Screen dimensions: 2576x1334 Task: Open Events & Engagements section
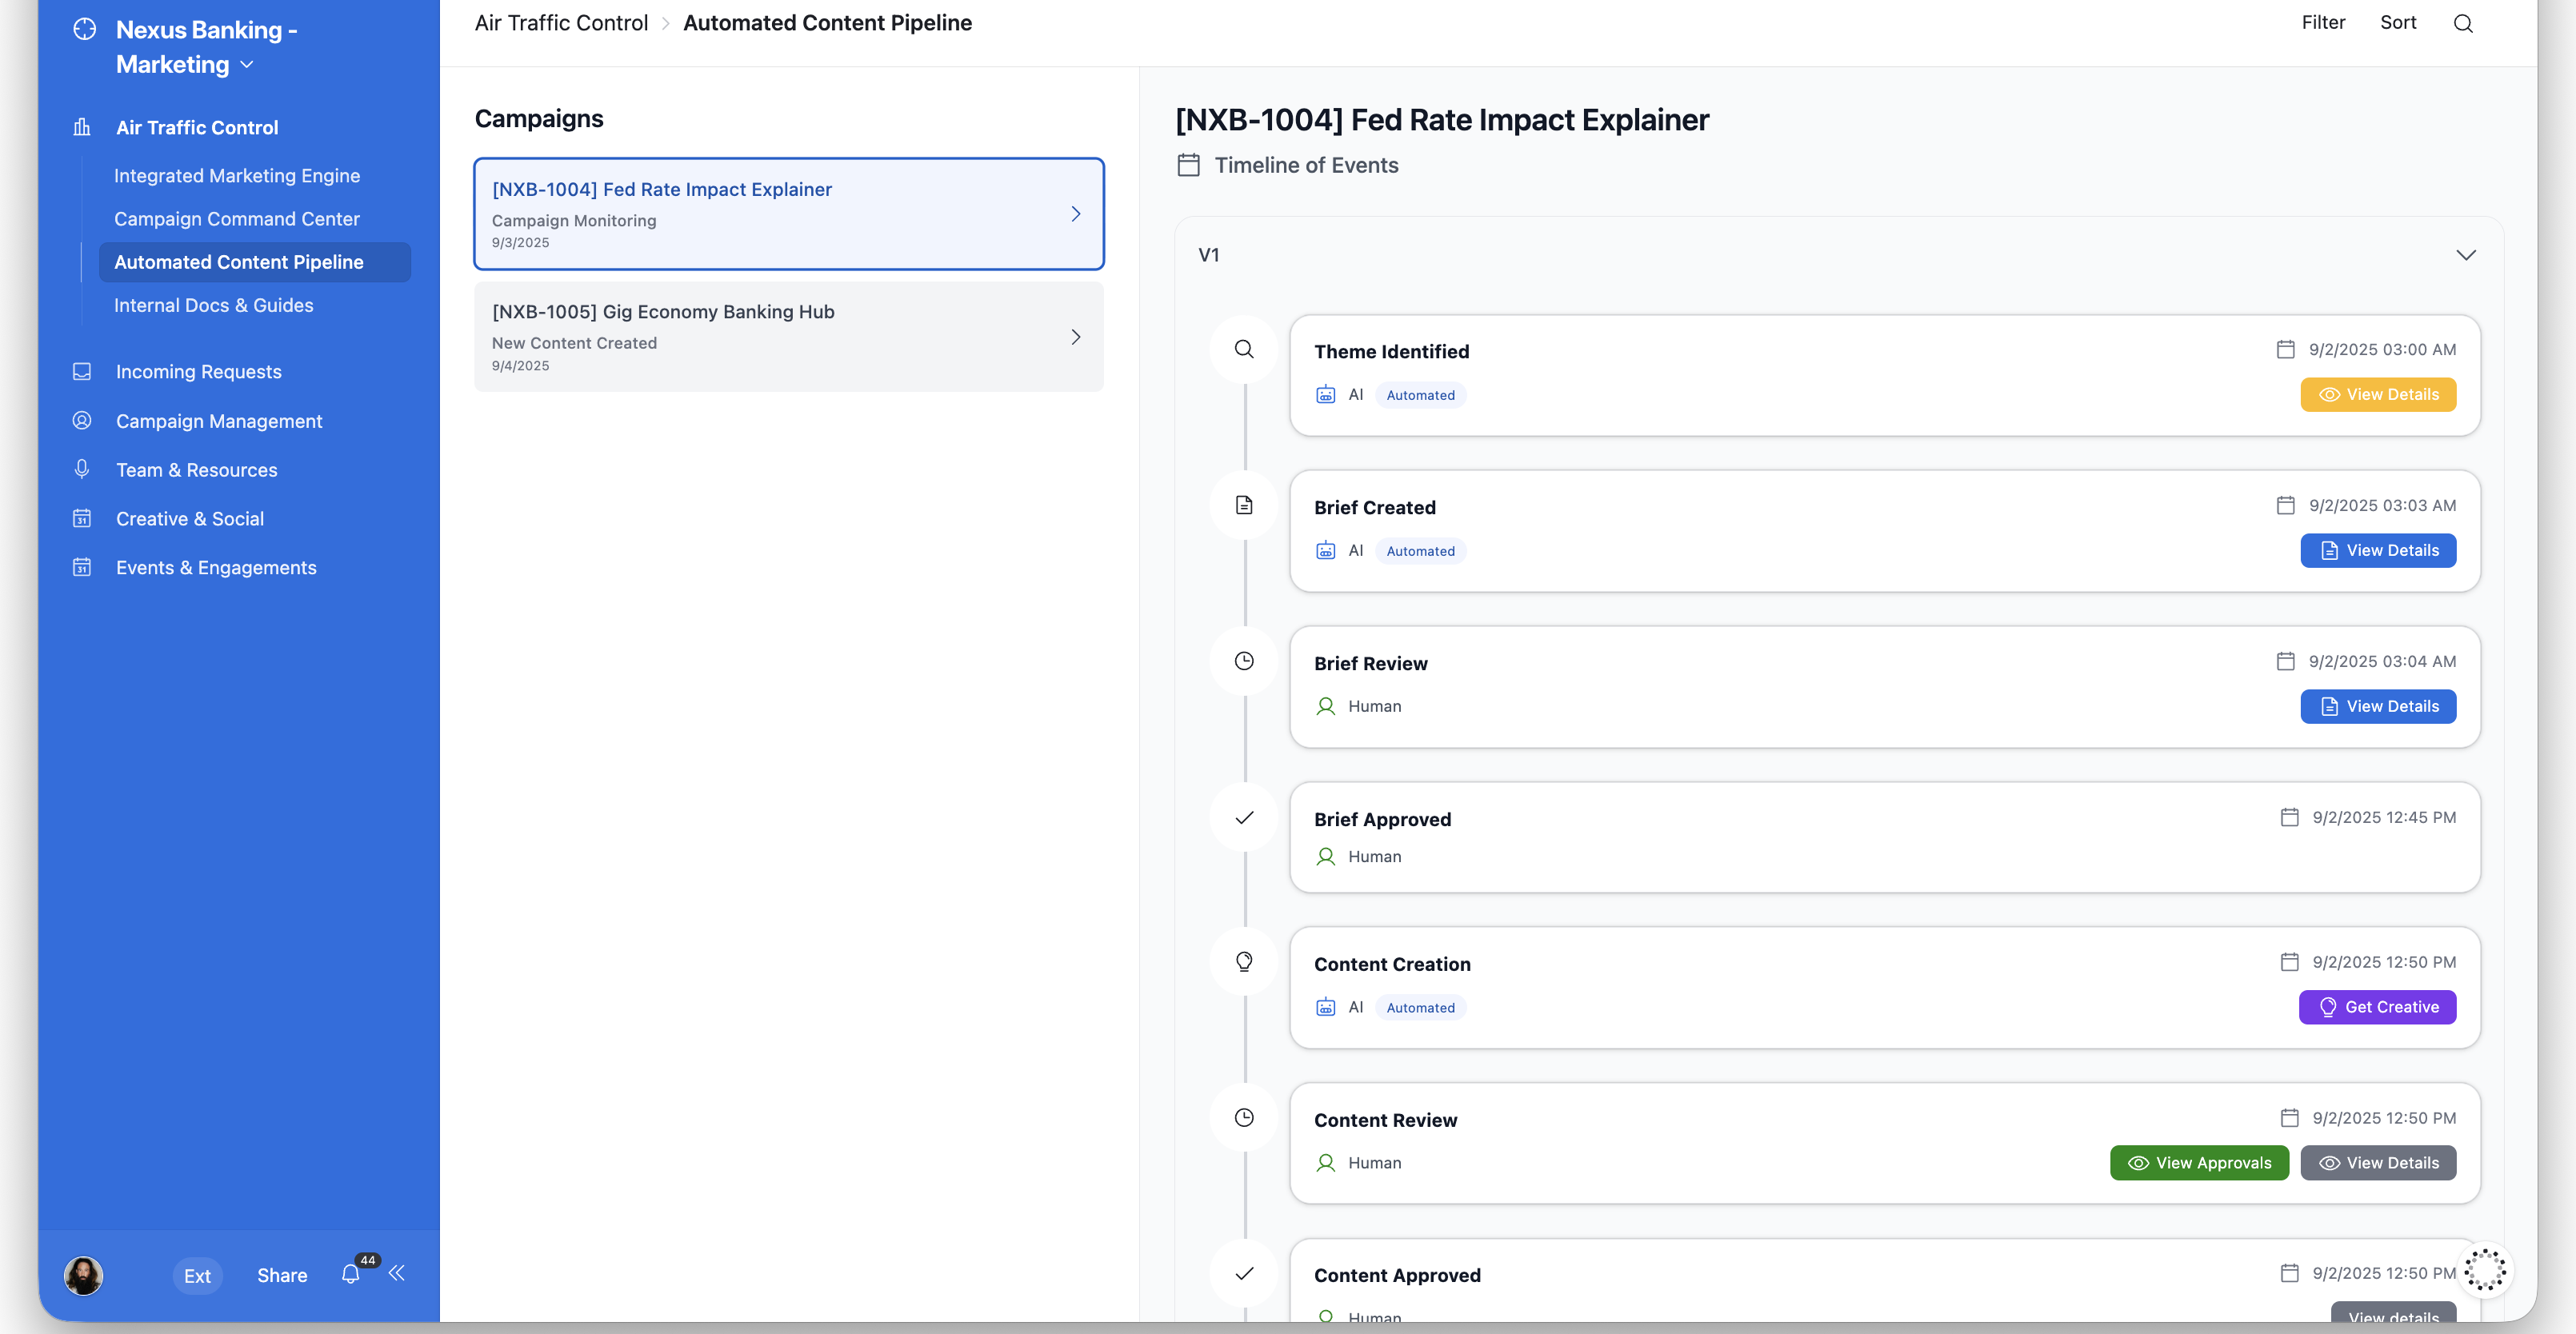(x=216, y=568)
